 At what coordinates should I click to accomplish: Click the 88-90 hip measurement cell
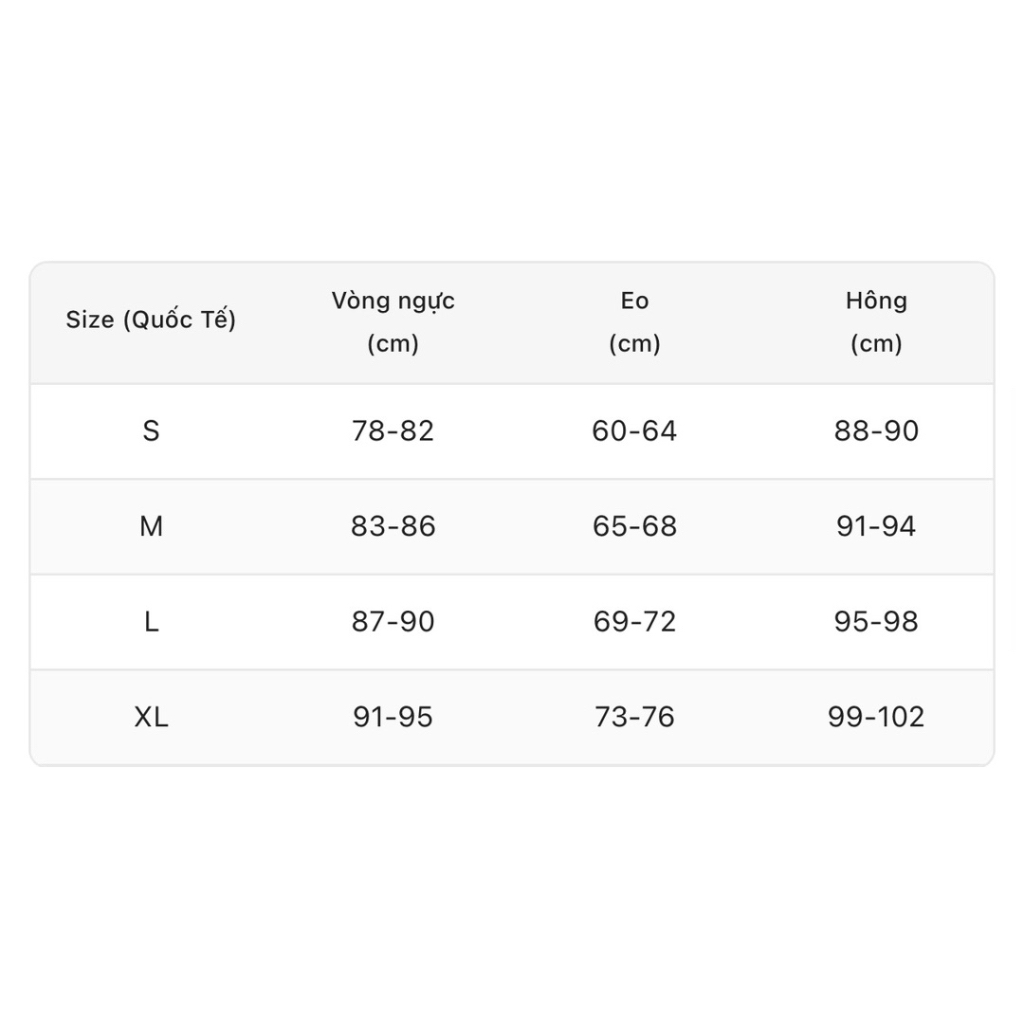876,431
